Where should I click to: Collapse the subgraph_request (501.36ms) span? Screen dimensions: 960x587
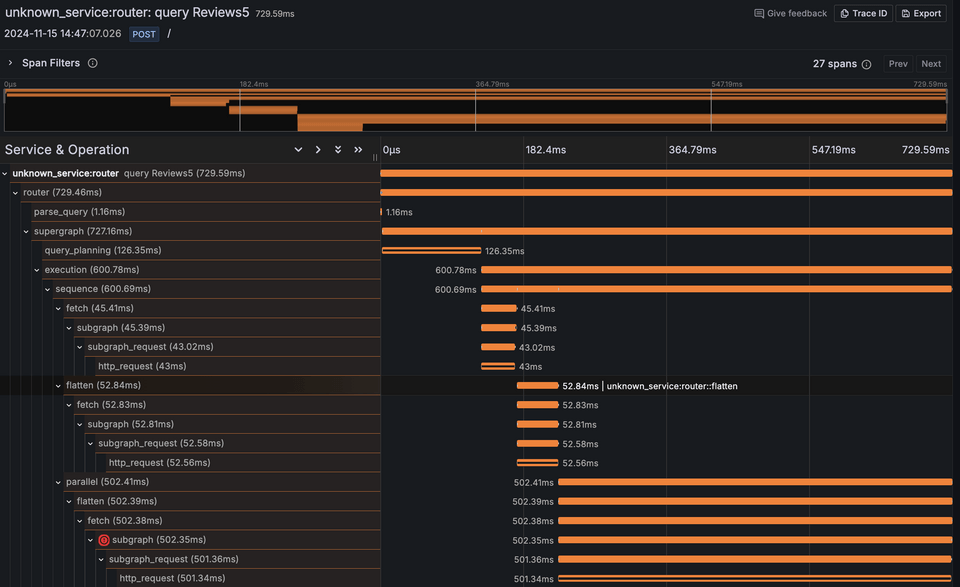[101, 559]
